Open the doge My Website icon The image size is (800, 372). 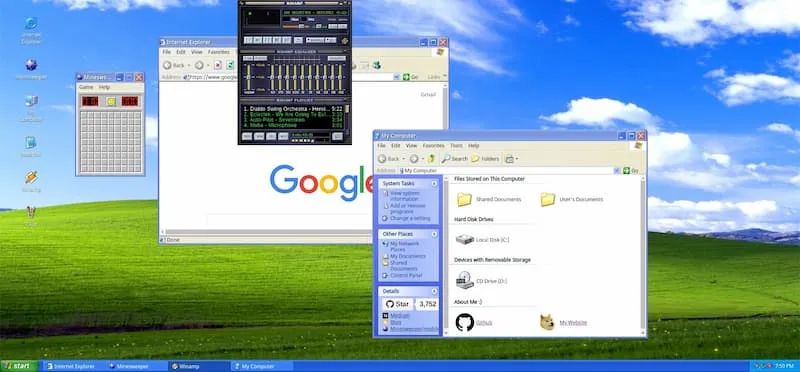click(547, 323)
